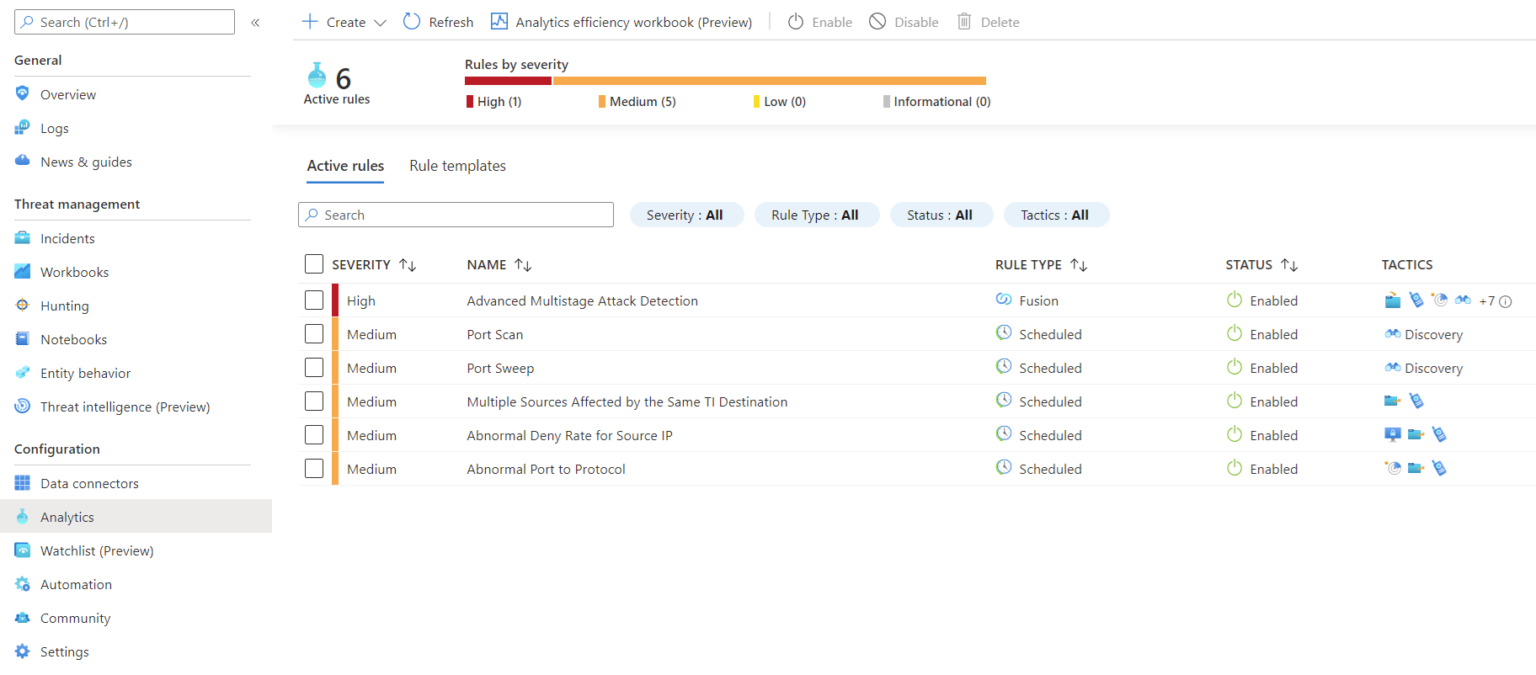
Task: Select the Notebooks section
Action: [x=73, y=339]
